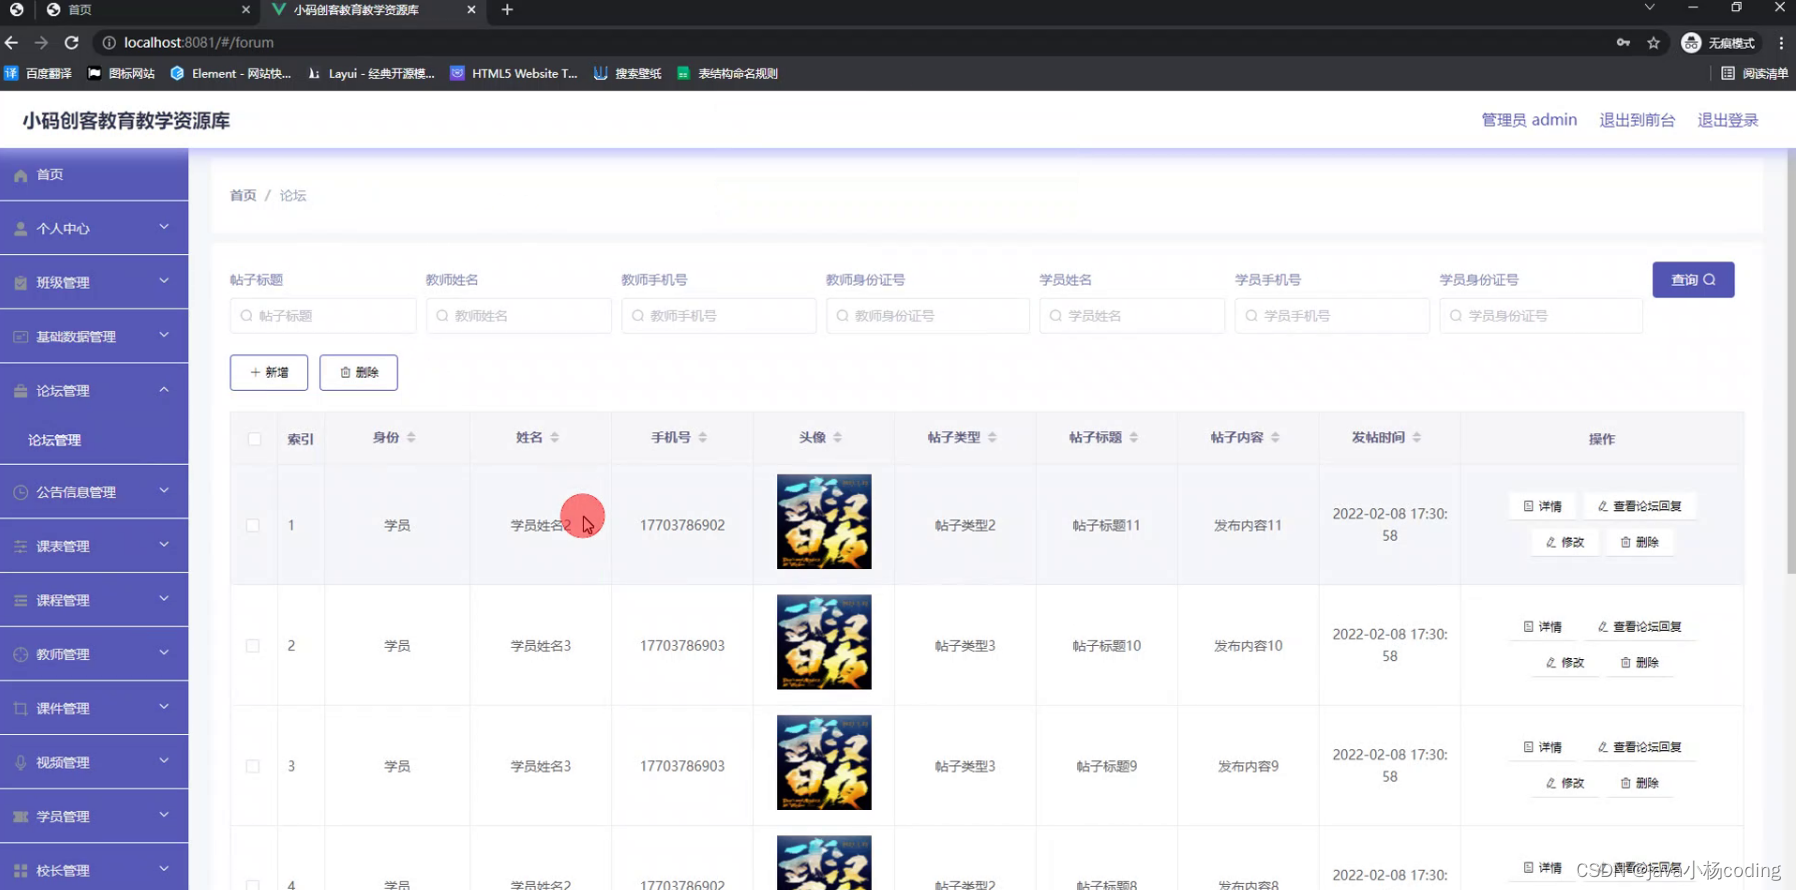Viewport: 1796px width, 890px height.
Task: Click the 新增 add button
Action: [269, 372]
